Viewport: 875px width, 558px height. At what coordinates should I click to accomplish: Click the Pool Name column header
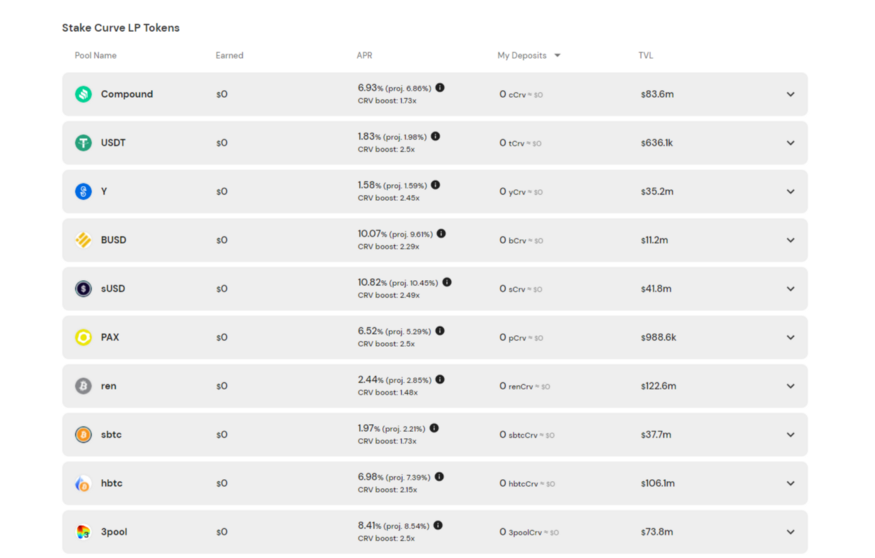point(95,56)
